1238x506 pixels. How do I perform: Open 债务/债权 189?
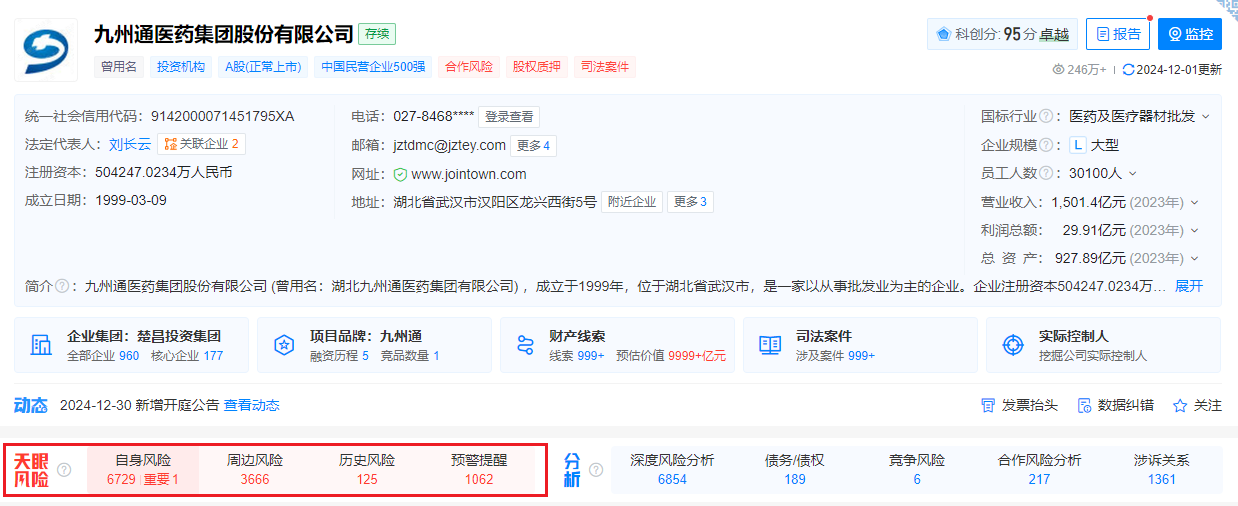coord(795,470)
